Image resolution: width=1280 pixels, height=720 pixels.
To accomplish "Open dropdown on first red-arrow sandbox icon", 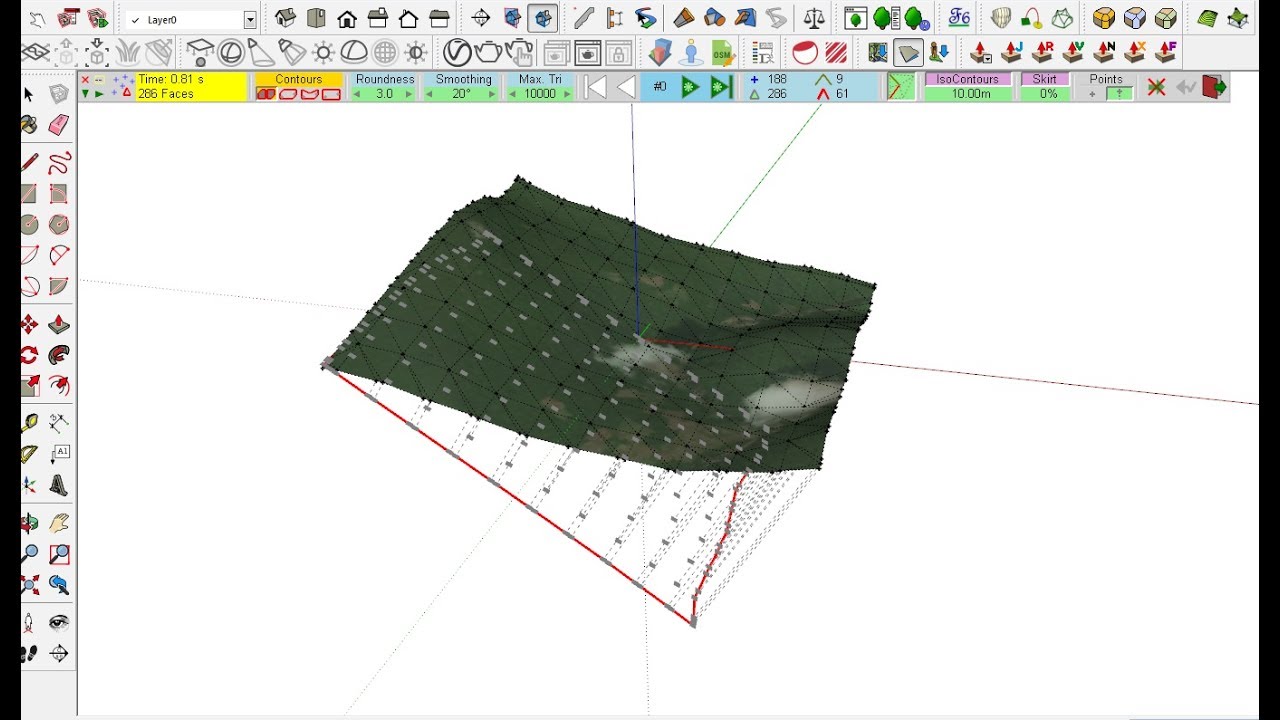I will click(x=988, y=59).
